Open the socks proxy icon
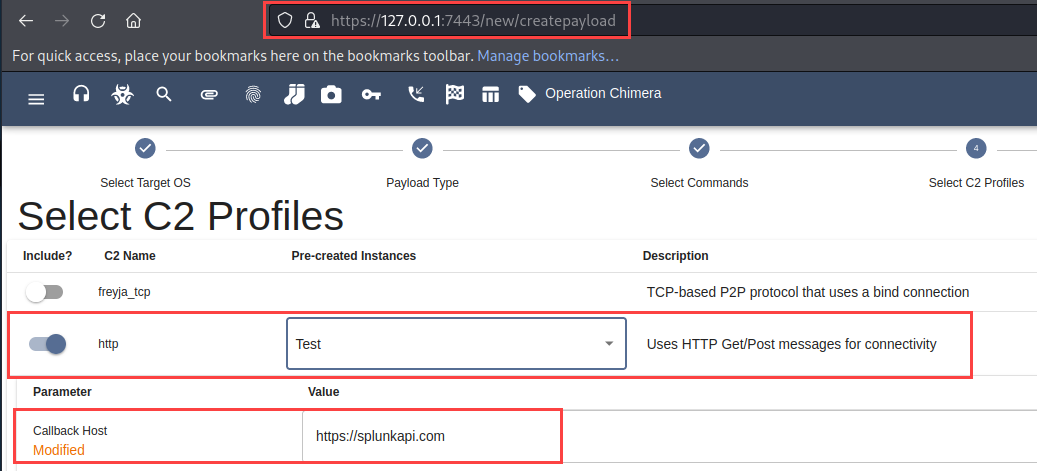The image size is (1037, 471). 293,94
